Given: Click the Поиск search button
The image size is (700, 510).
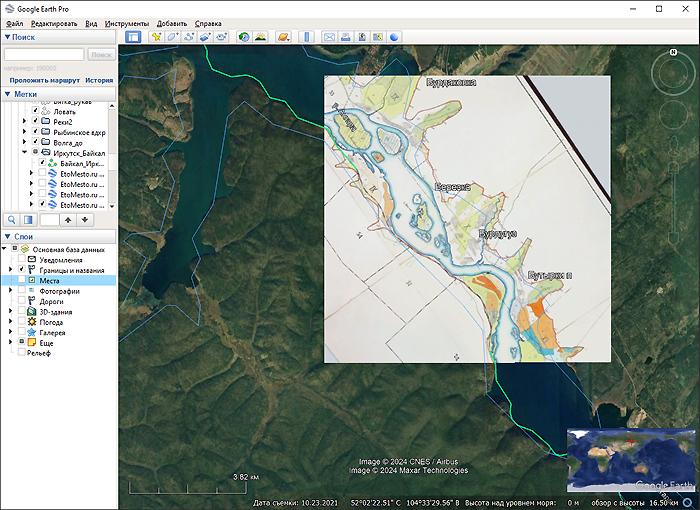Looking at the screenshot, I should click(101, 54).
